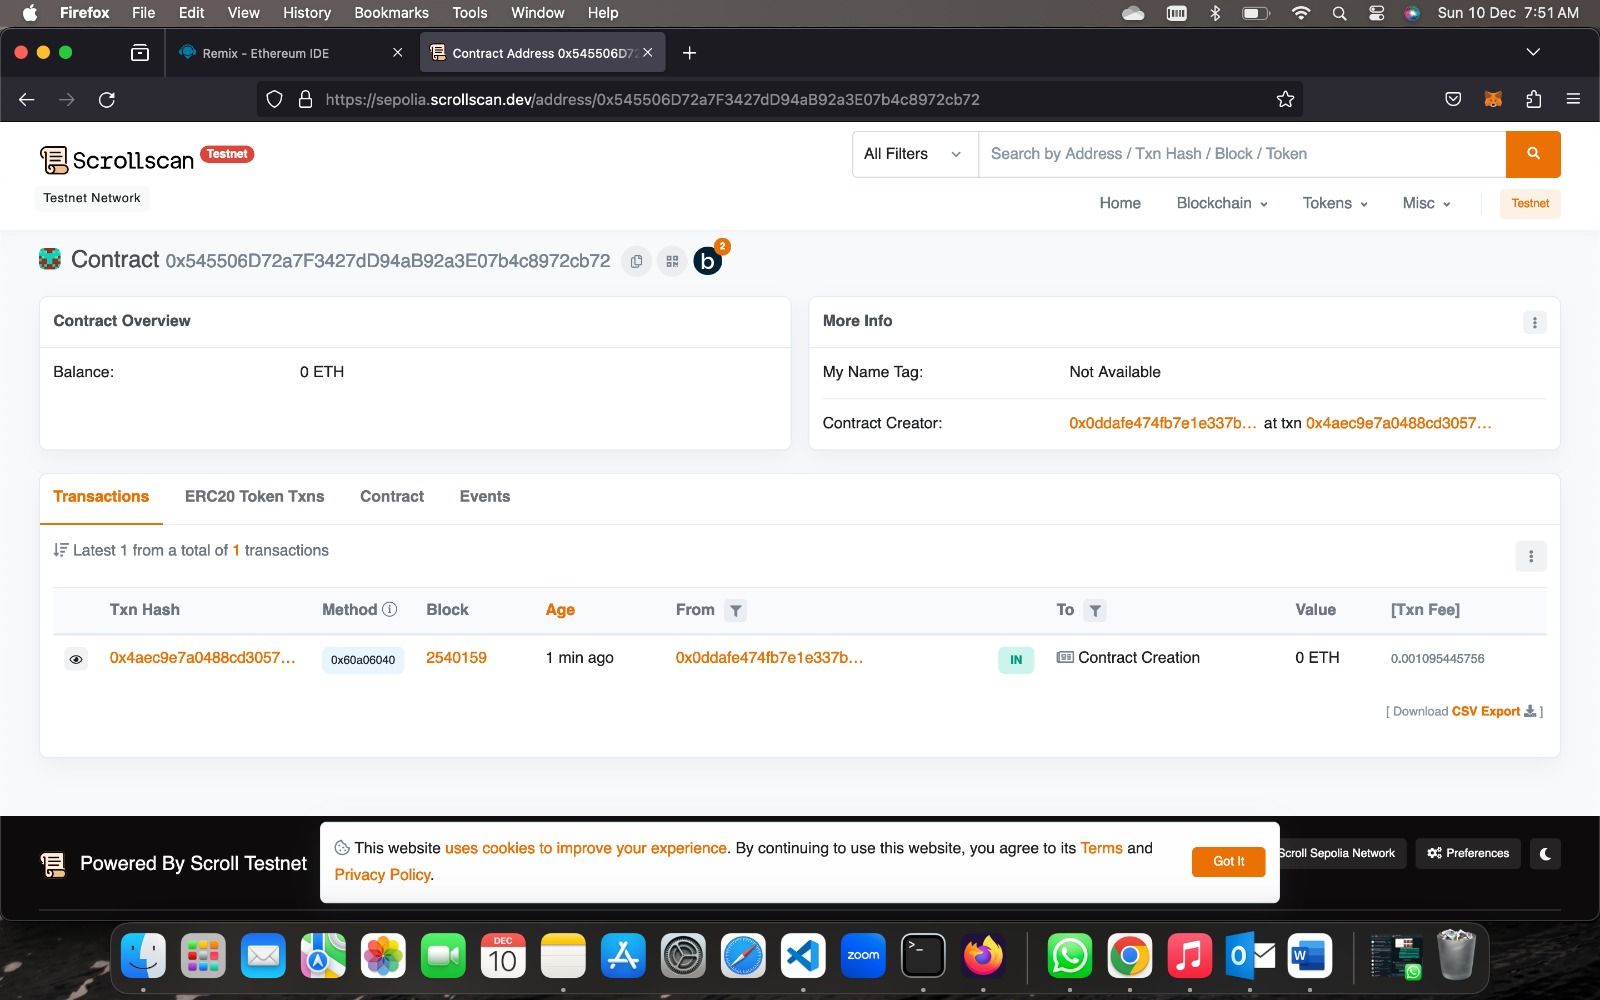Open Contract Creator address link
1600x1000 pixels.
click(x=1163, y=423)
